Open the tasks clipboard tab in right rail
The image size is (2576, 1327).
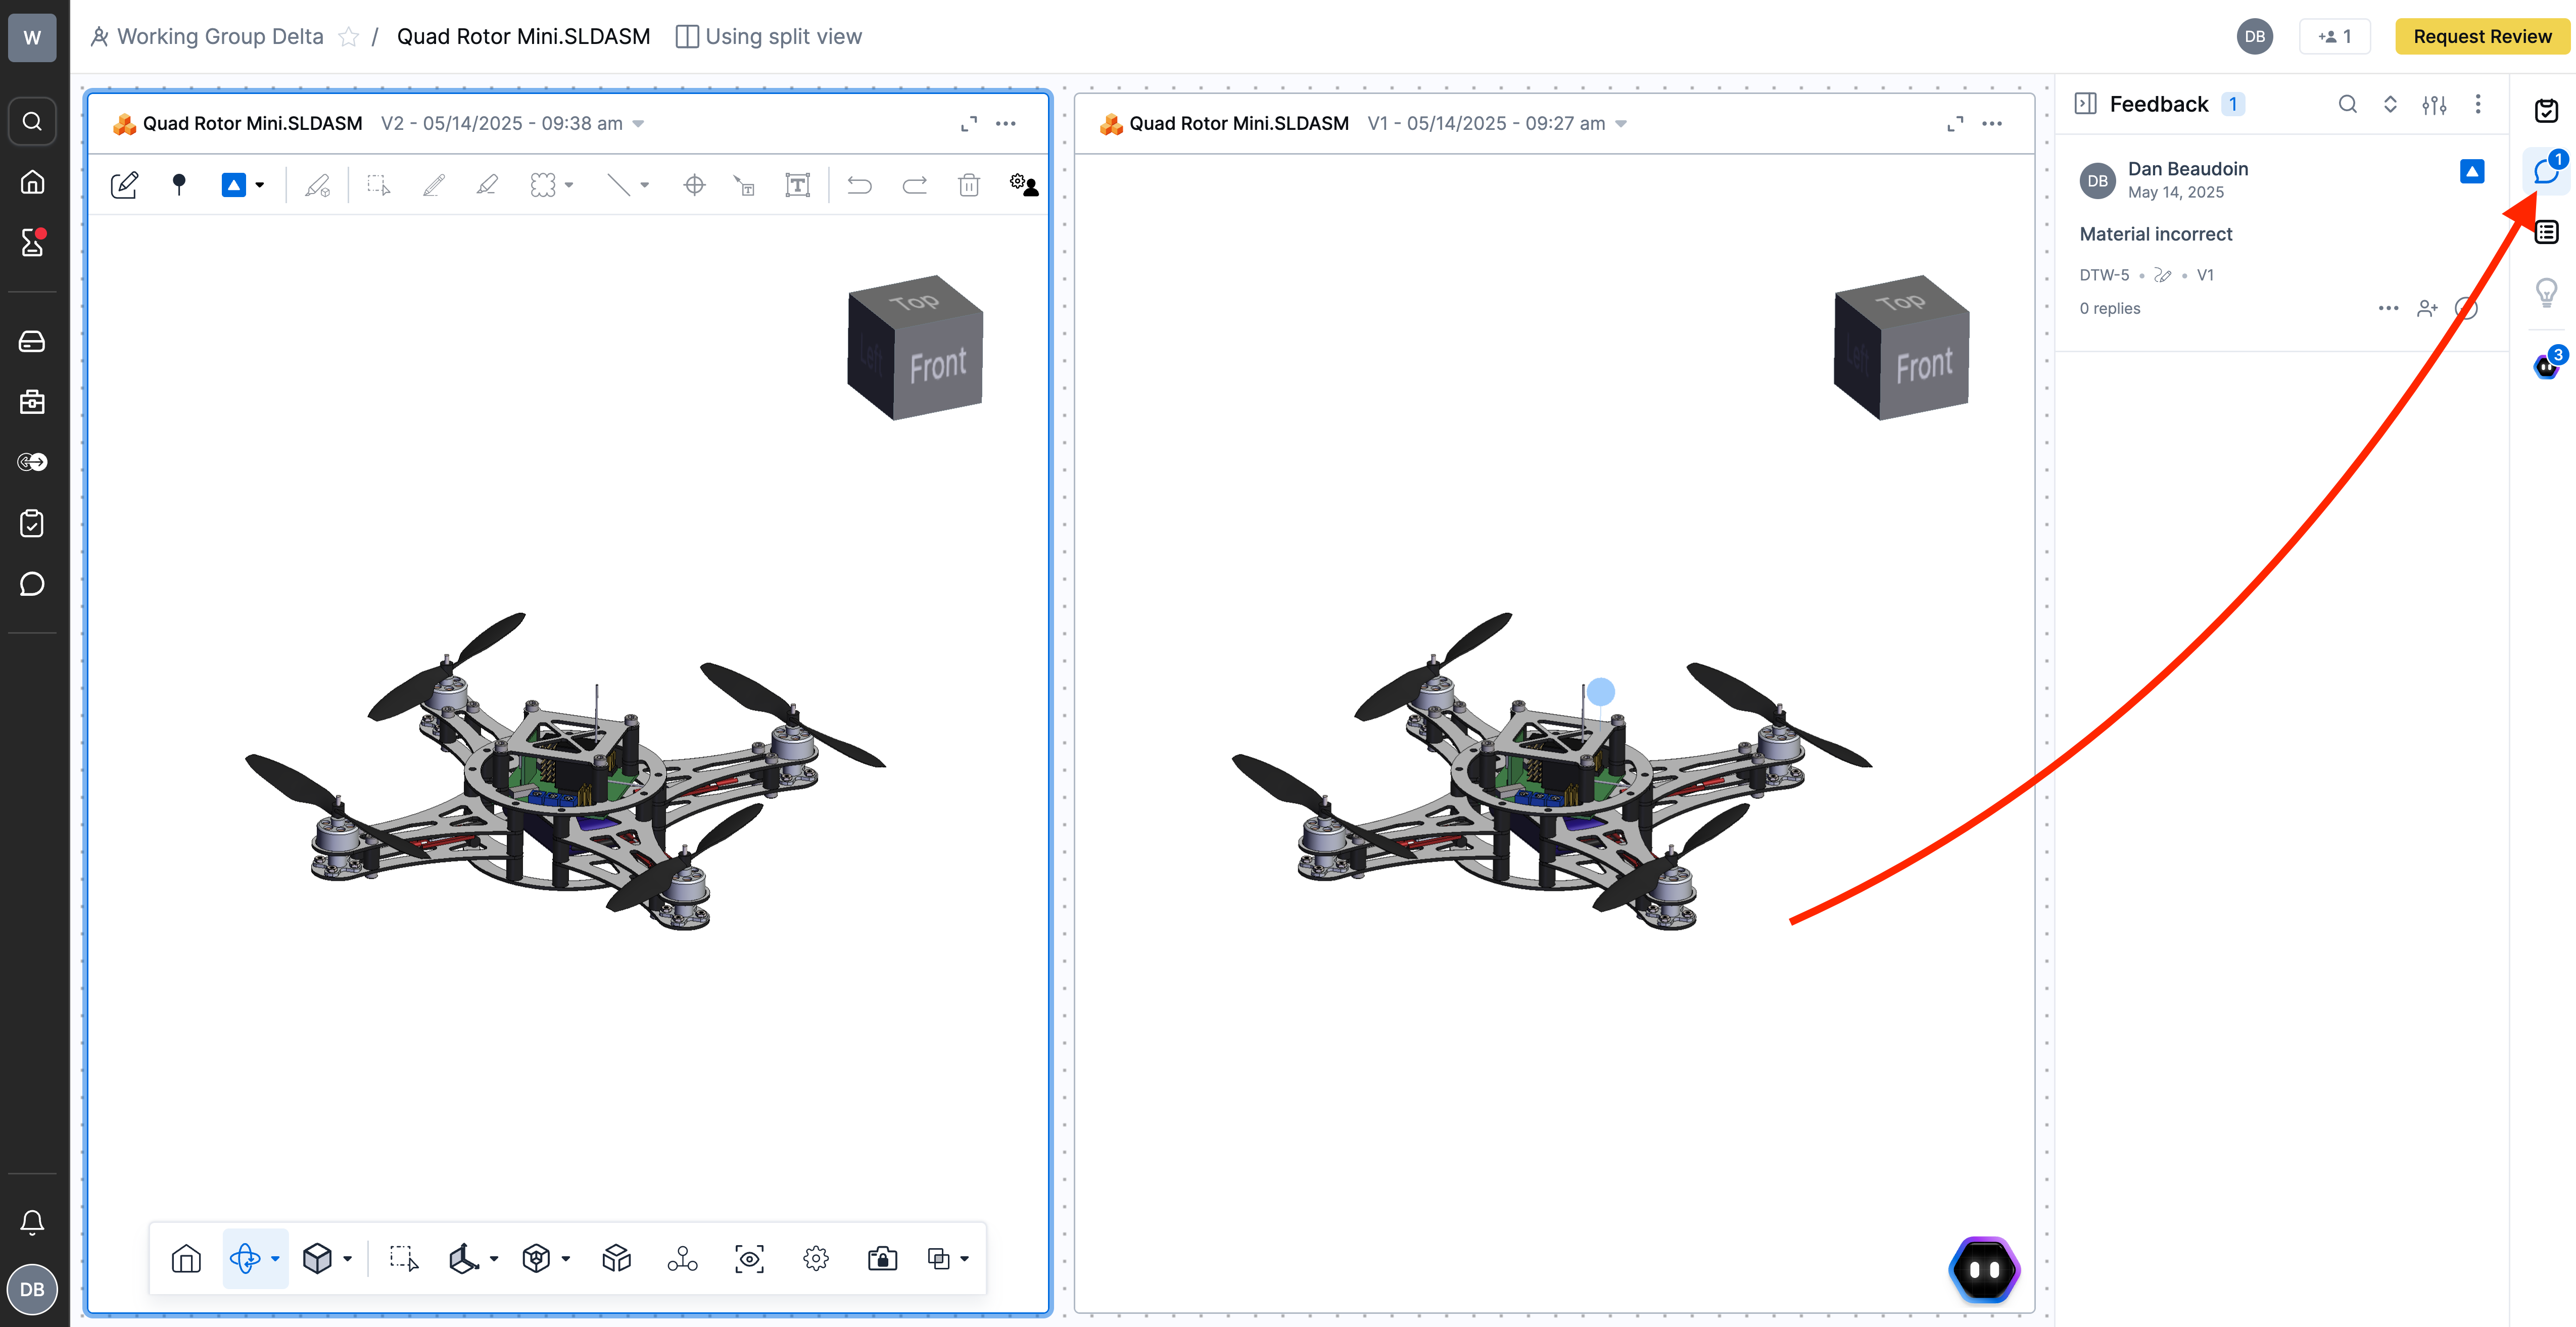[2546, 110]
